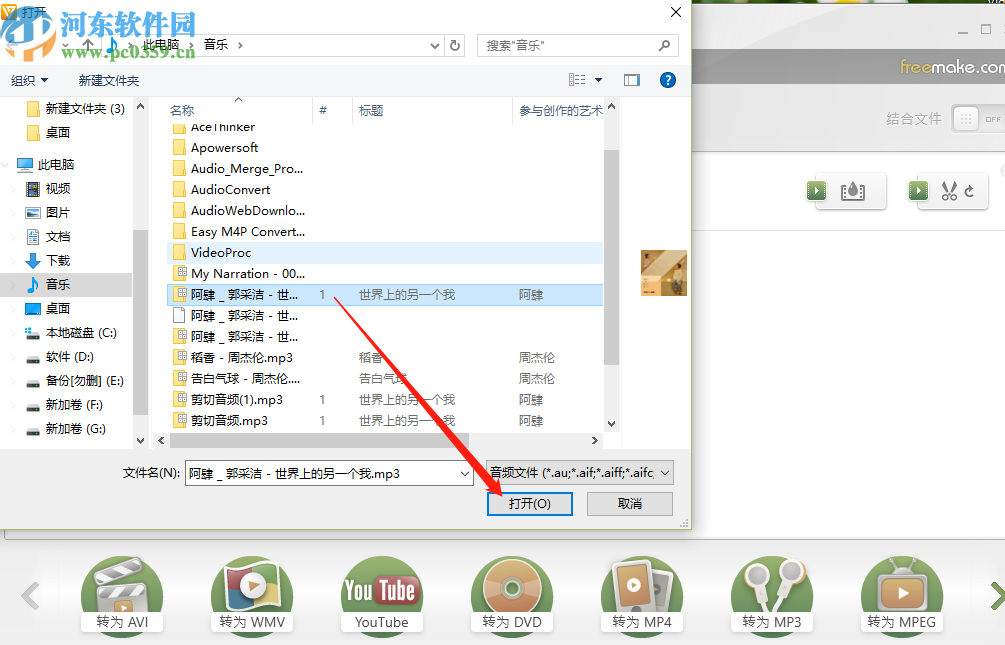Viewport: 1005px width, 645px height.
Task: Expand the address bar history dropdown
Action: [x=435, y=46]
